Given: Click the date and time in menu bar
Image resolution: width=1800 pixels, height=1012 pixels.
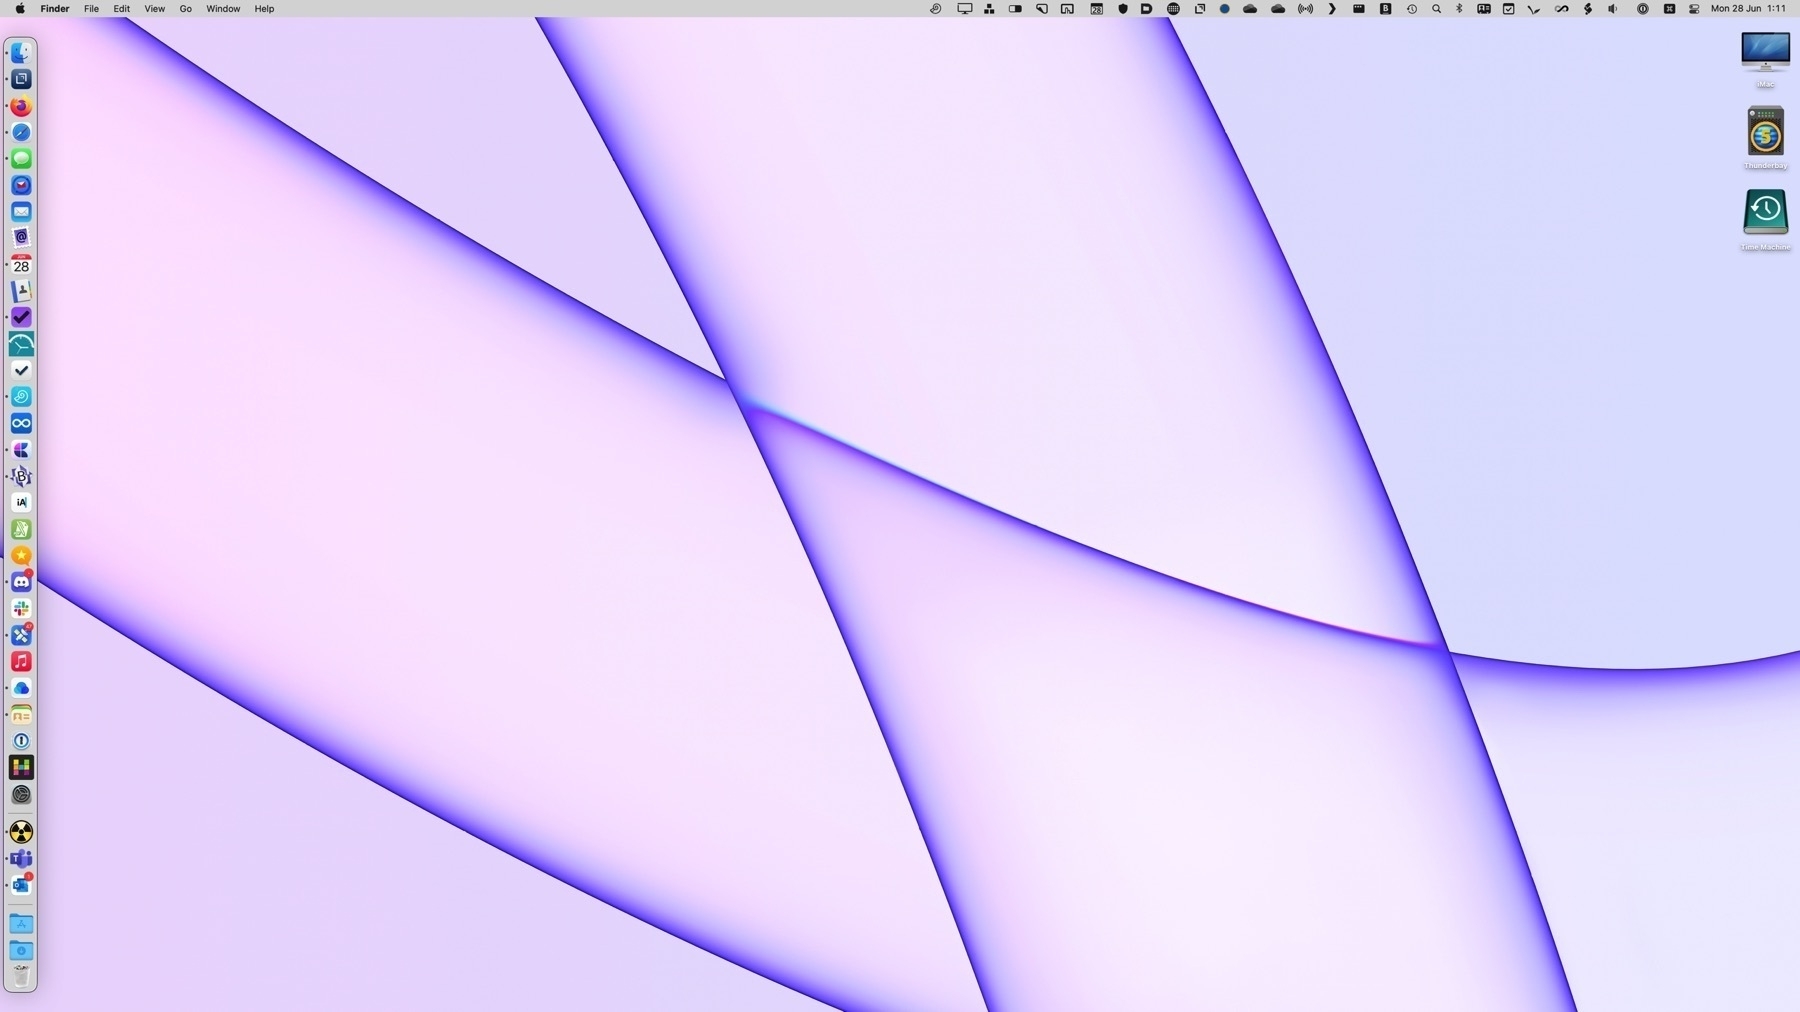Looking at the screenshot, I should (x=1748, y=9).
